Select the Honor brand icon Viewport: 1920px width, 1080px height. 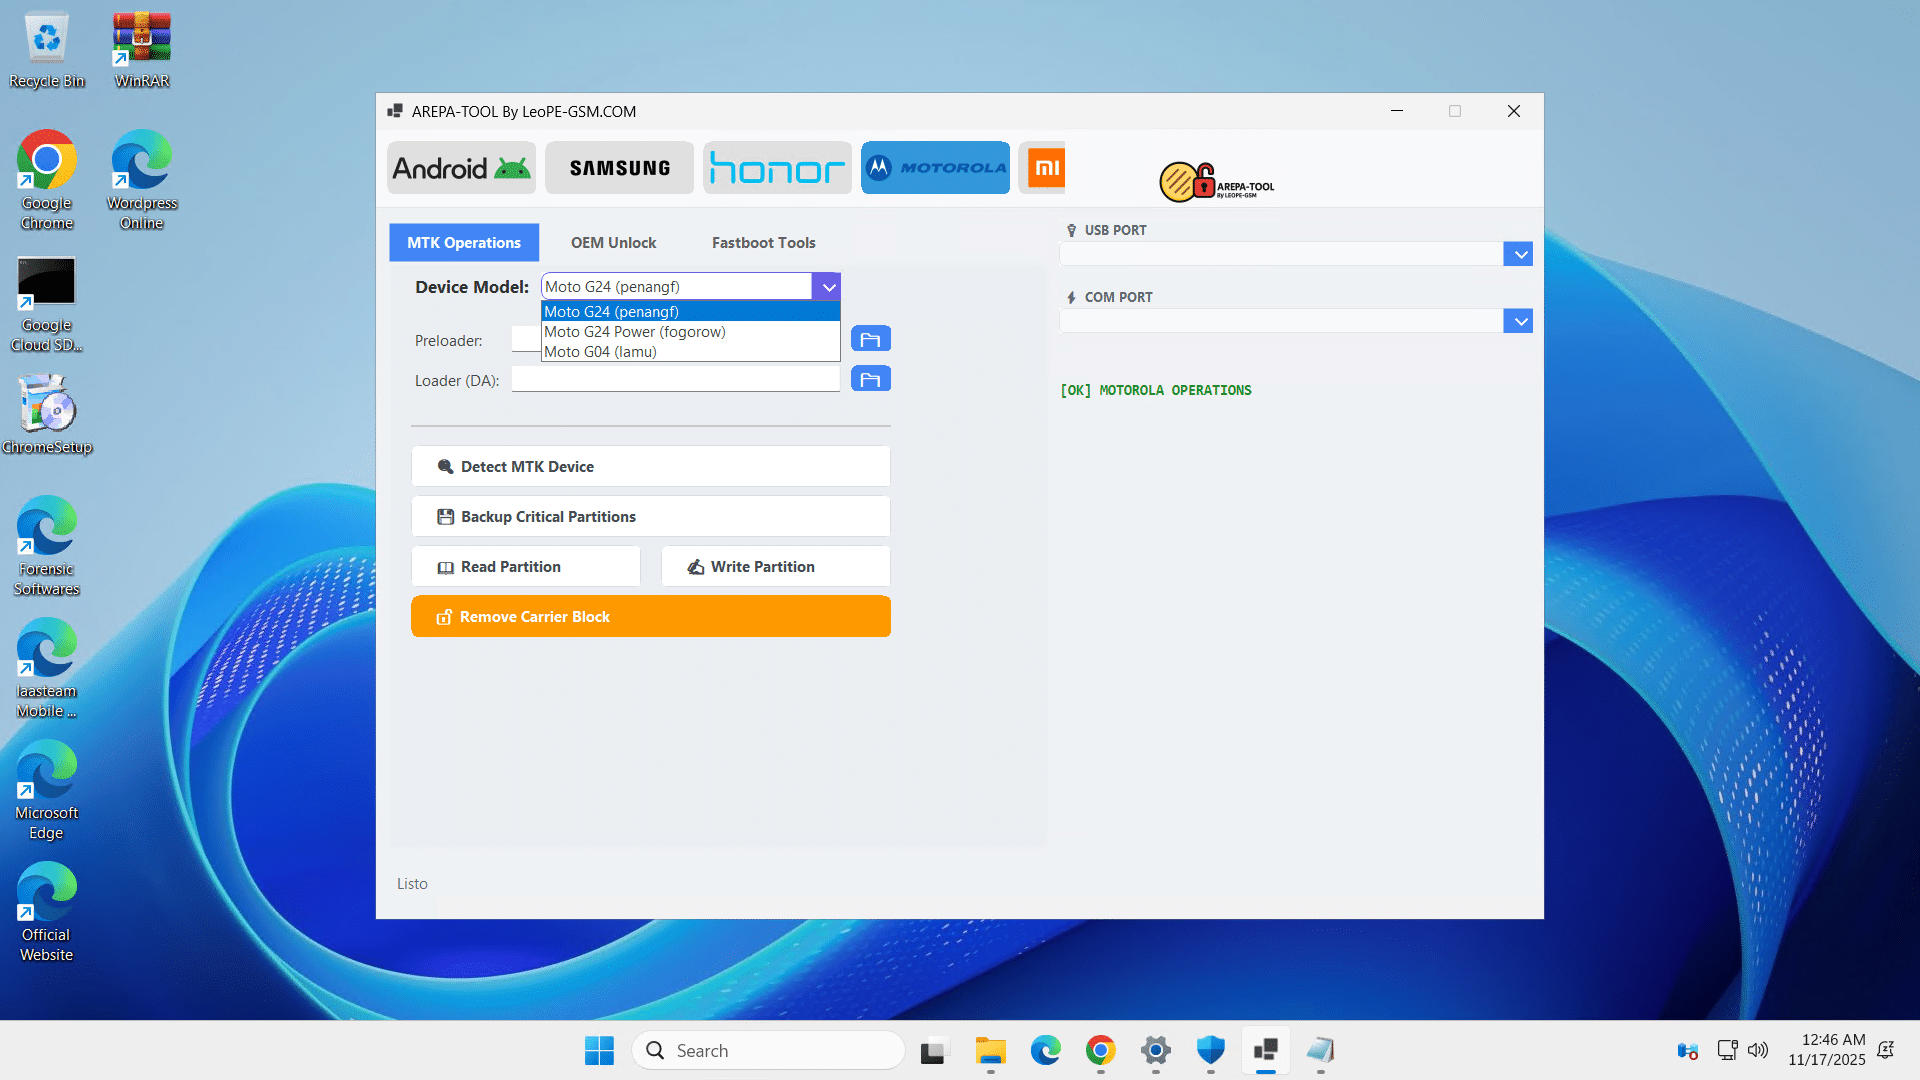[x=777, y=168]
